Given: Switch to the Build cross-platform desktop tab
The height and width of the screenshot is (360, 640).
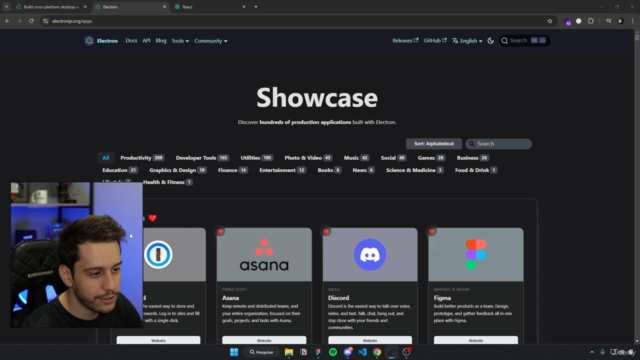Looking at the screenshot, I should click(51, 7).
